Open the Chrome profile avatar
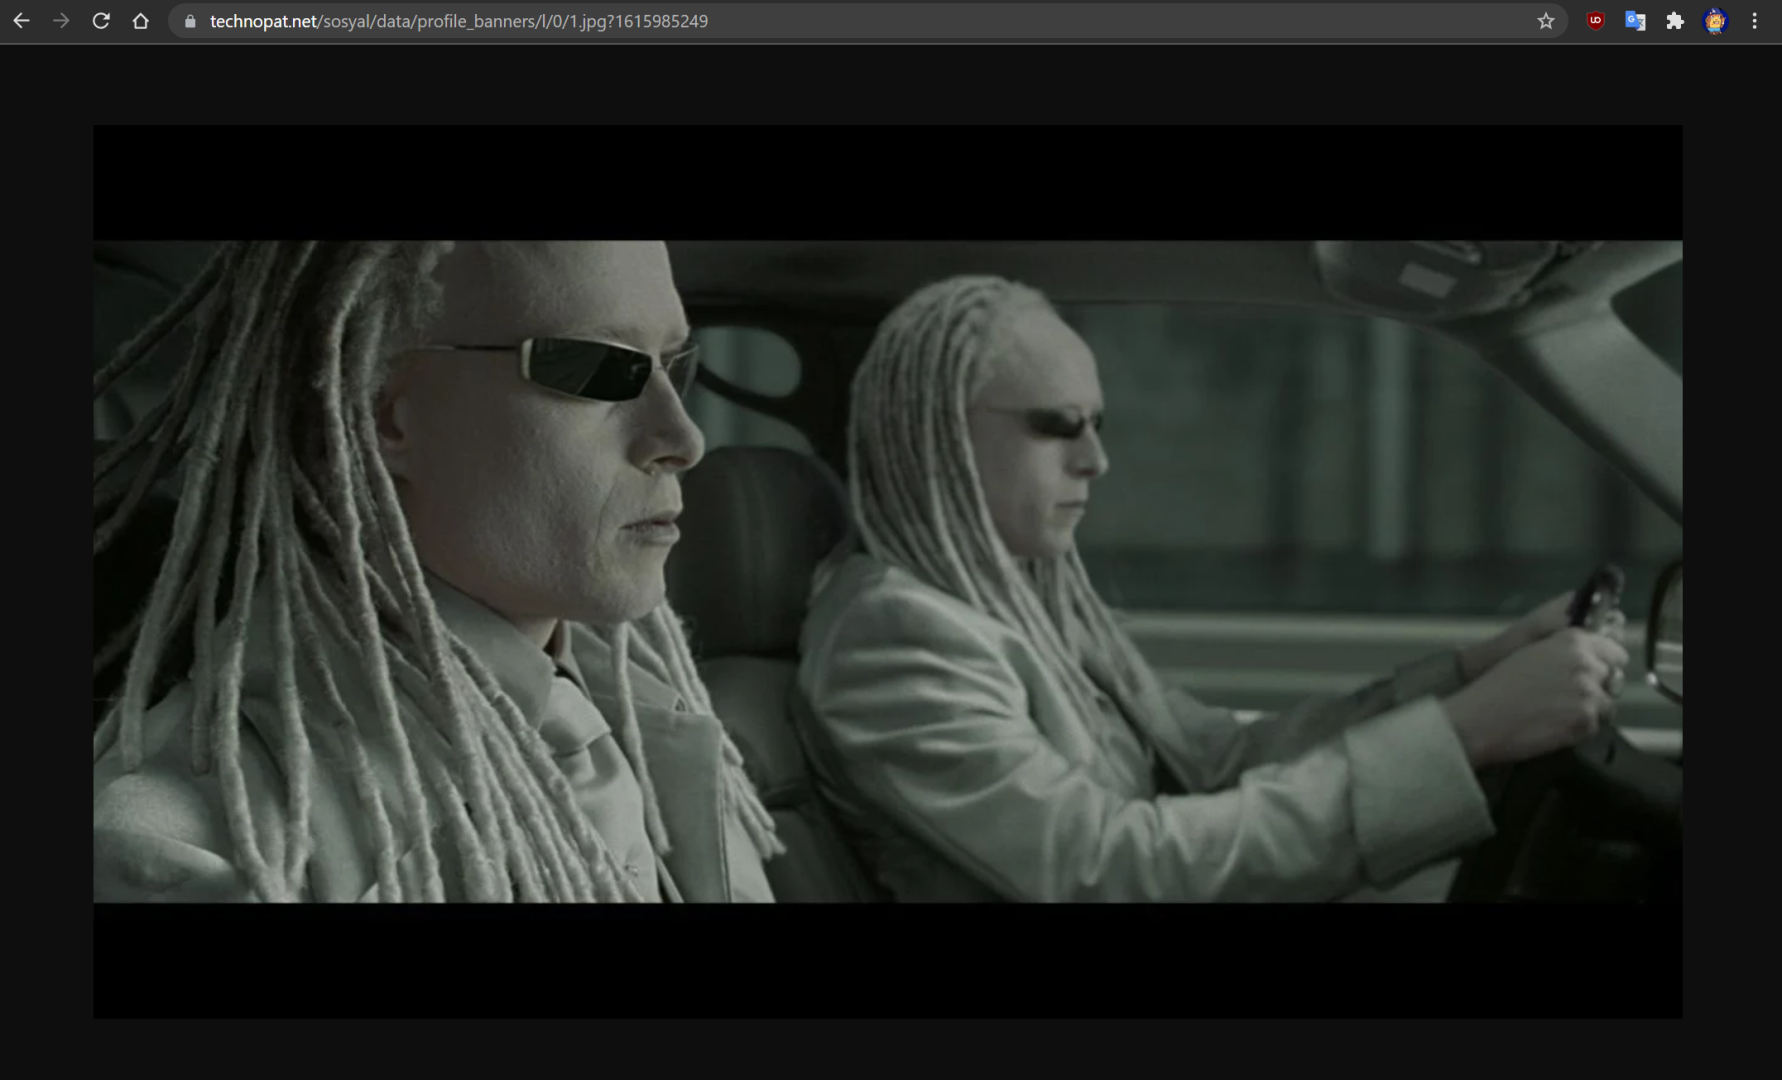The width and height of the screenshot is (1782, 1080). point(1715,21)
